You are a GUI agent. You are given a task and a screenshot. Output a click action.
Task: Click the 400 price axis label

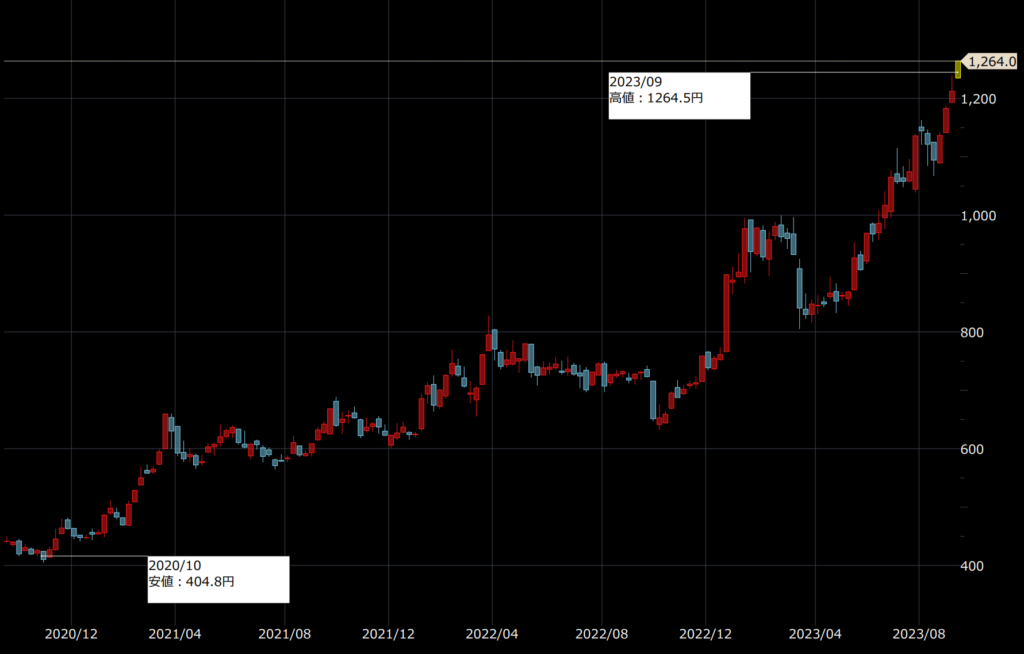[x=972, y=566]
